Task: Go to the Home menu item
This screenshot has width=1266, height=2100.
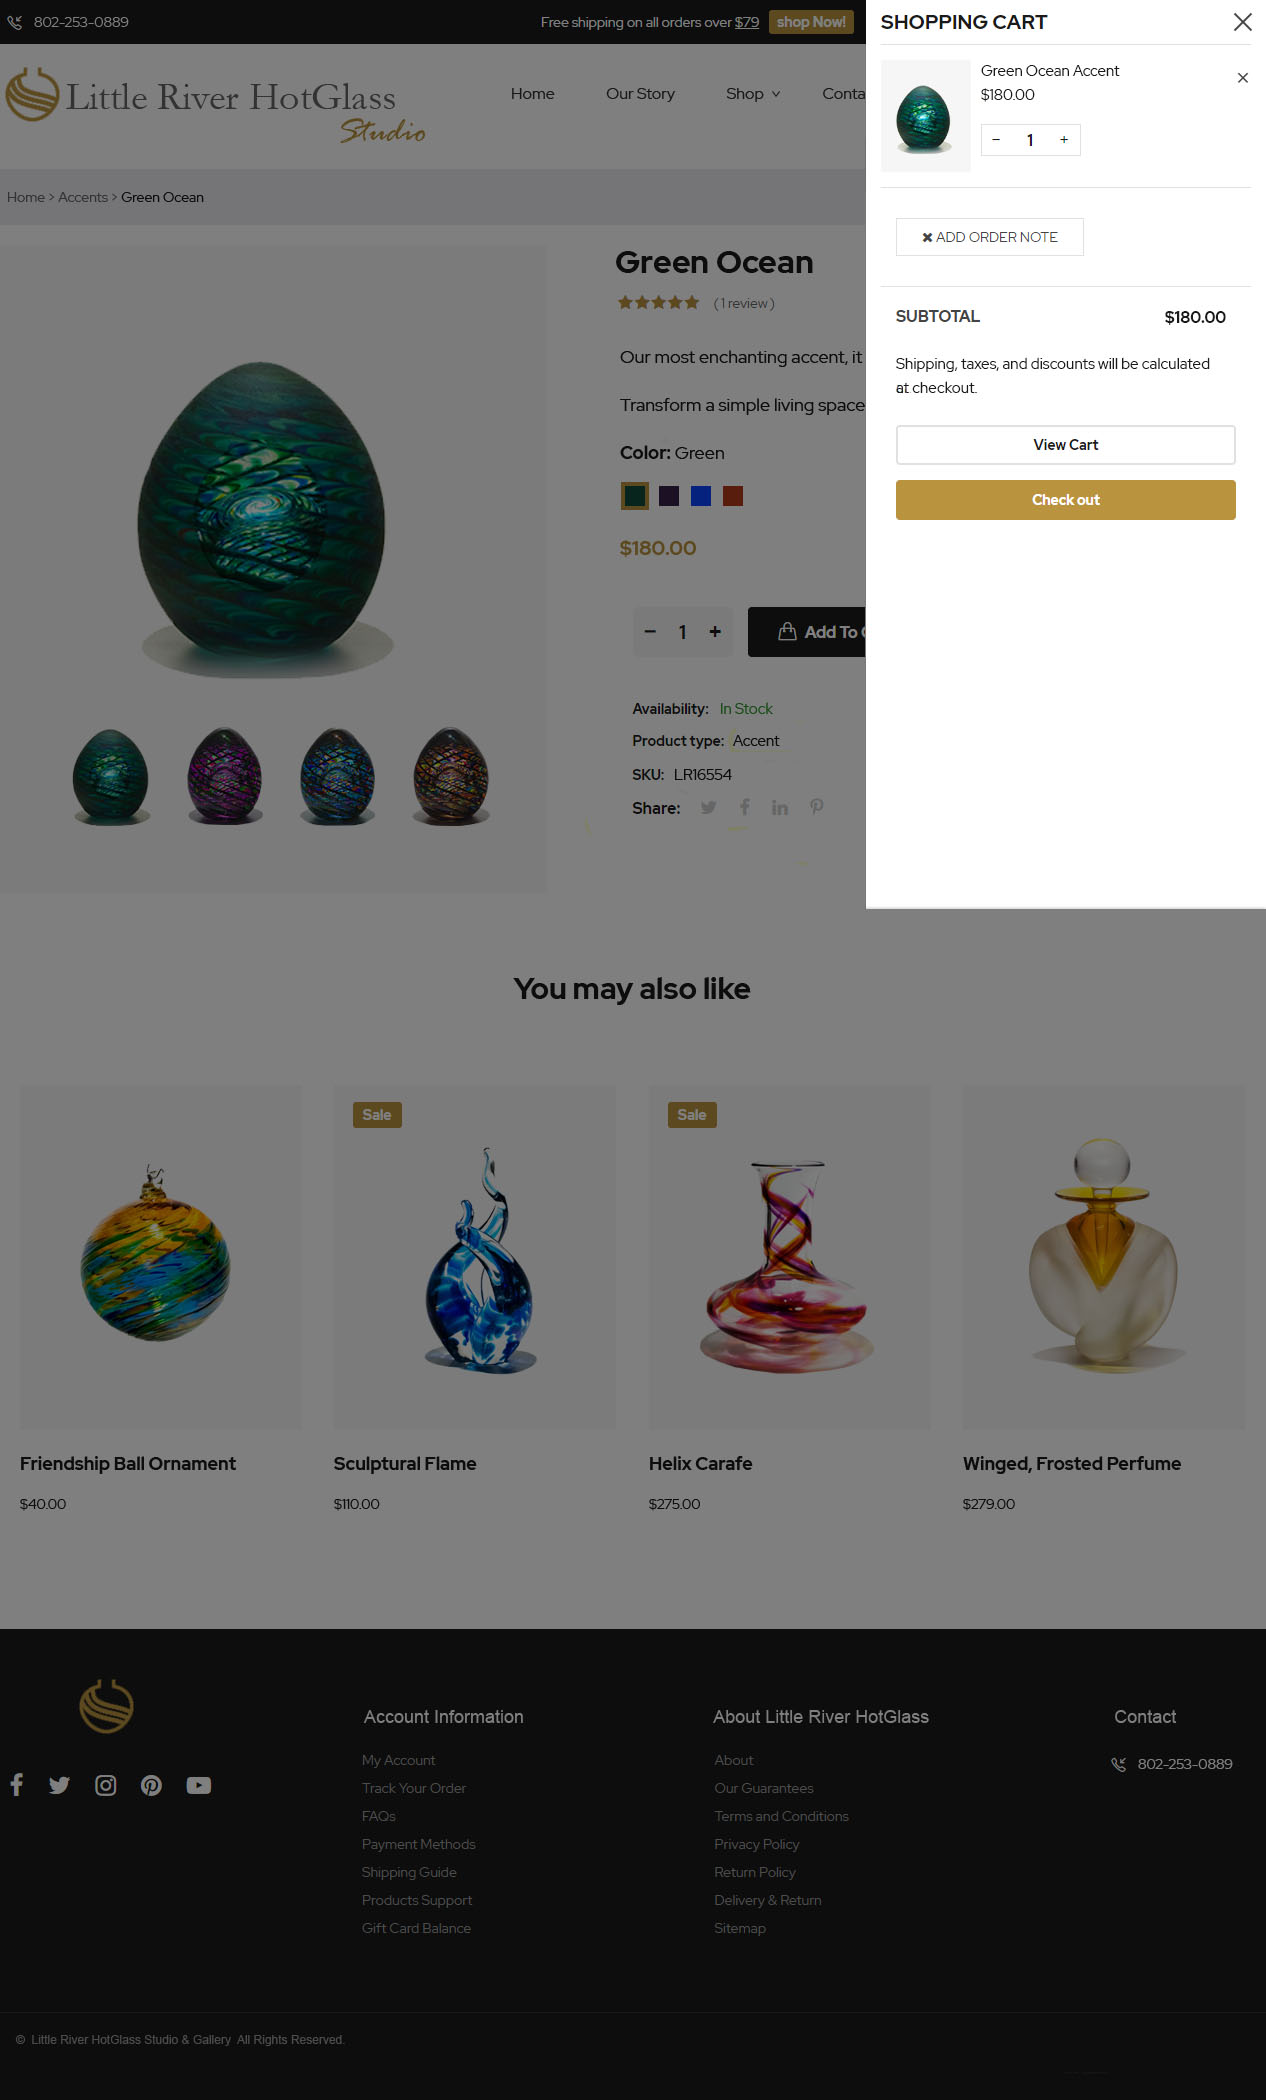Action: [x=532, y=94]
